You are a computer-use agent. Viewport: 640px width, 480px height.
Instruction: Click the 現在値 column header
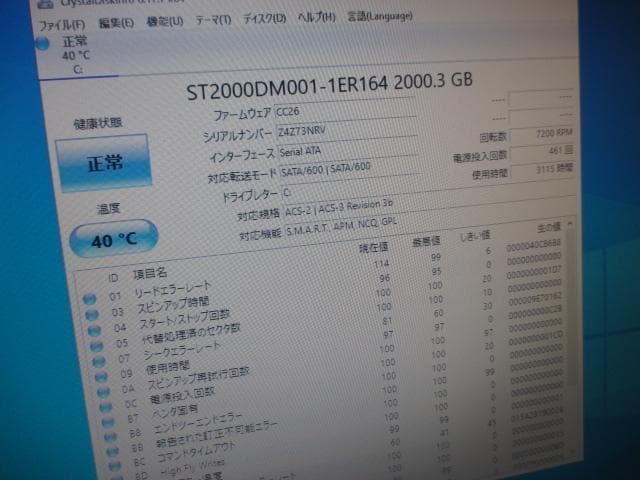373,247
